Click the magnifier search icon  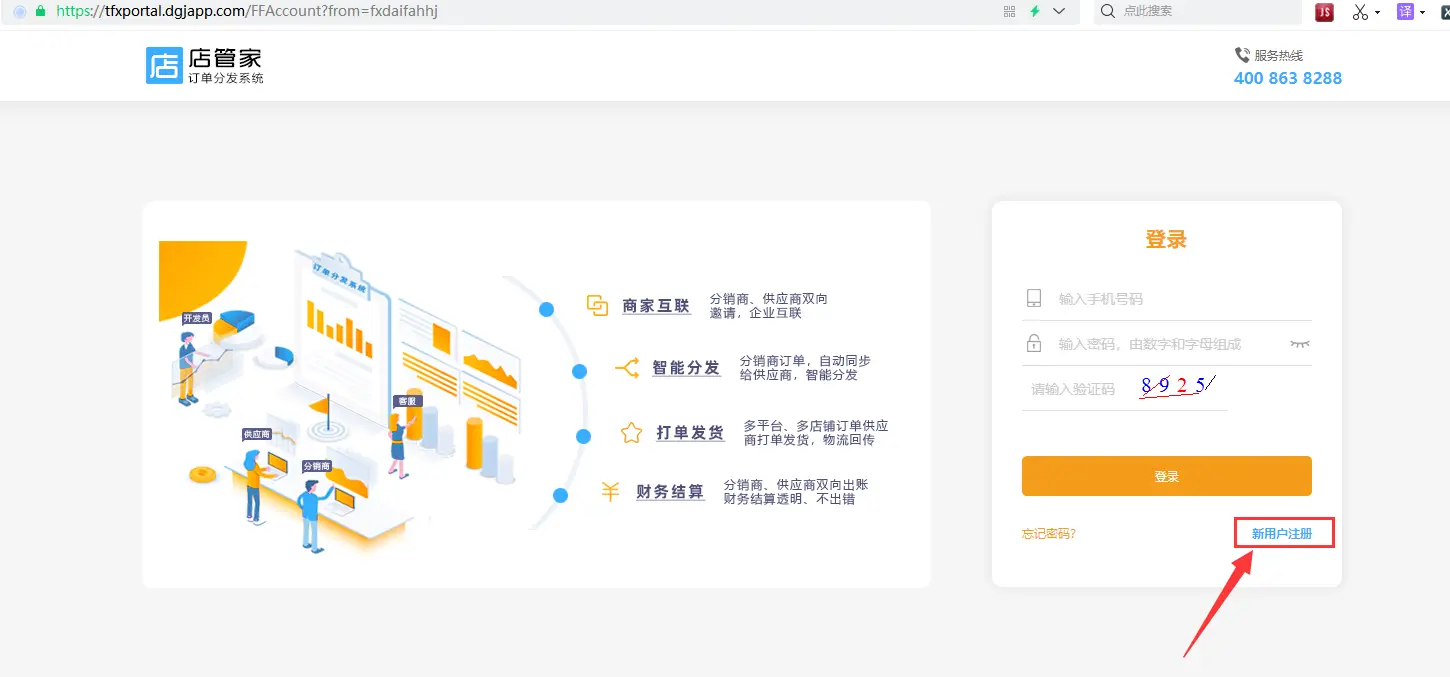(1108, 12)
